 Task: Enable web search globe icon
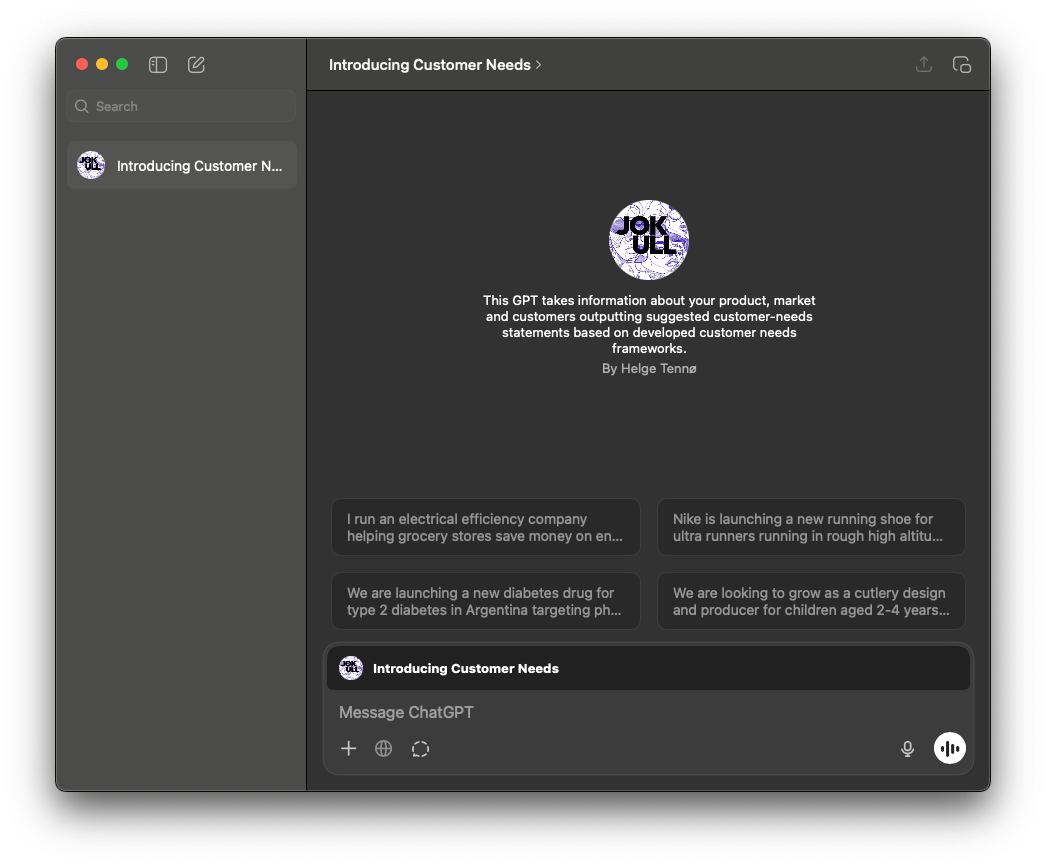point(384,748)
